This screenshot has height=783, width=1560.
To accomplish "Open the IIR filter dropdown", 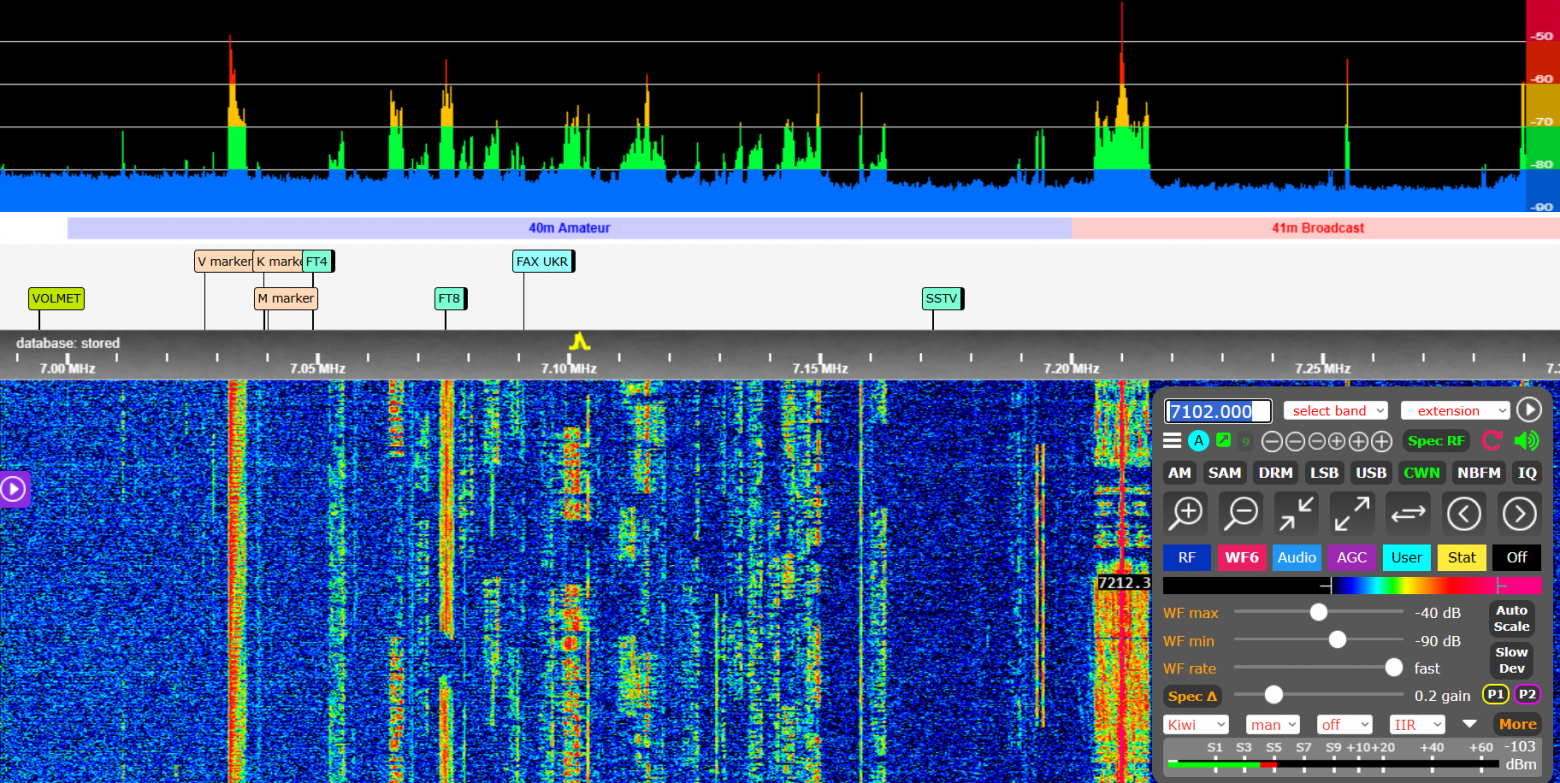I will [x=1417, y=724].
